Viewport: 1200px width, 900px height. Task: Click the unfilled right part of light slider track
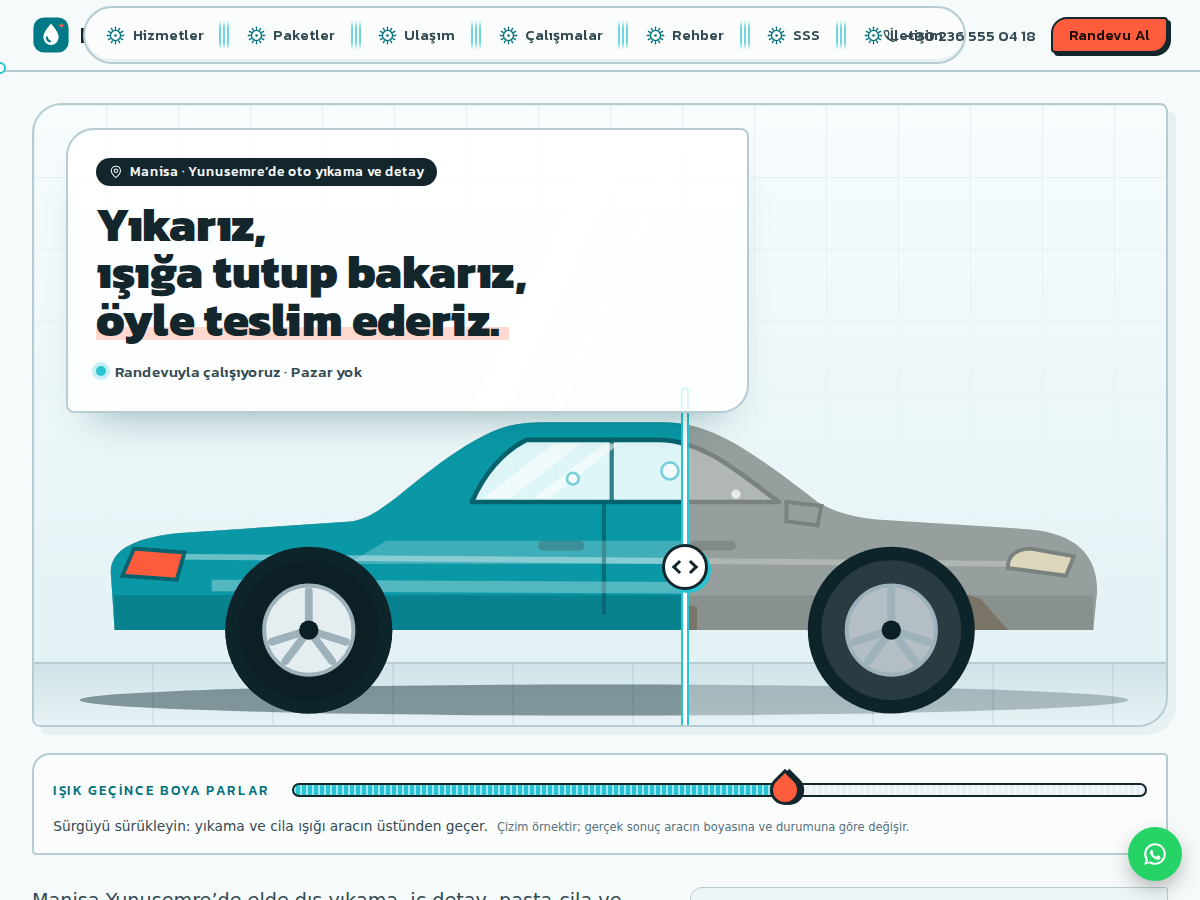pos(974,790)
